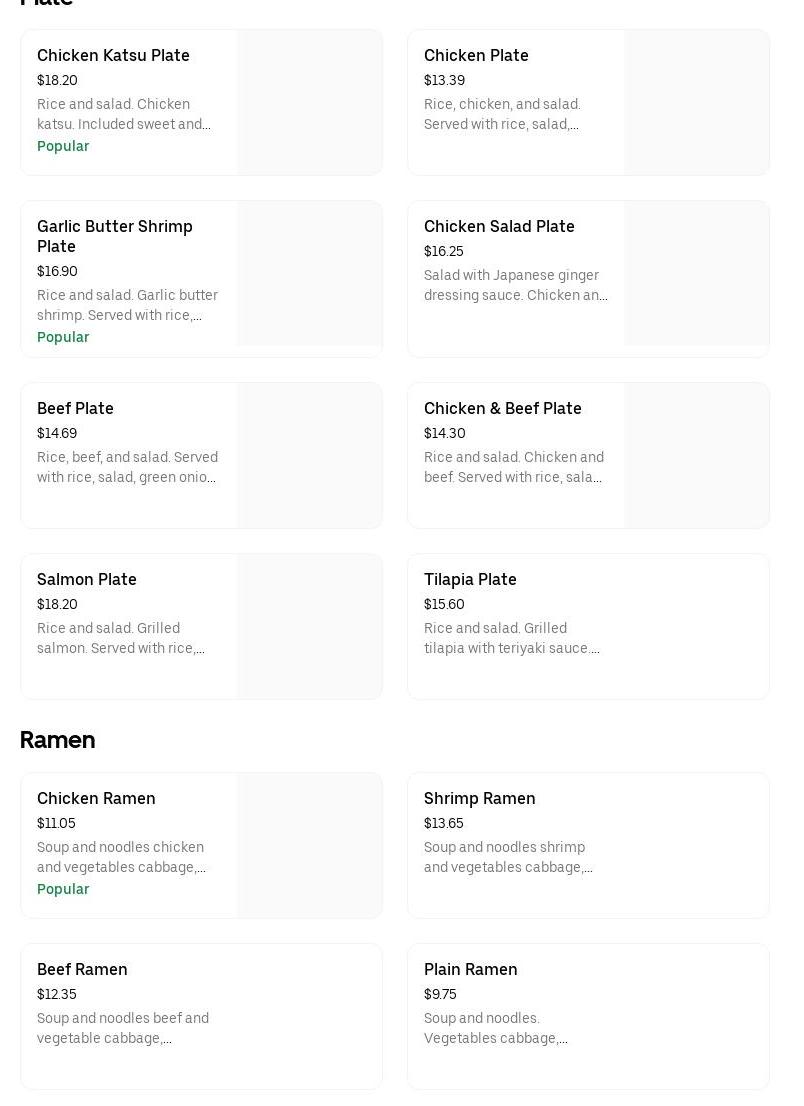Open the Tilapia Plate card

[x=470, y=580]
